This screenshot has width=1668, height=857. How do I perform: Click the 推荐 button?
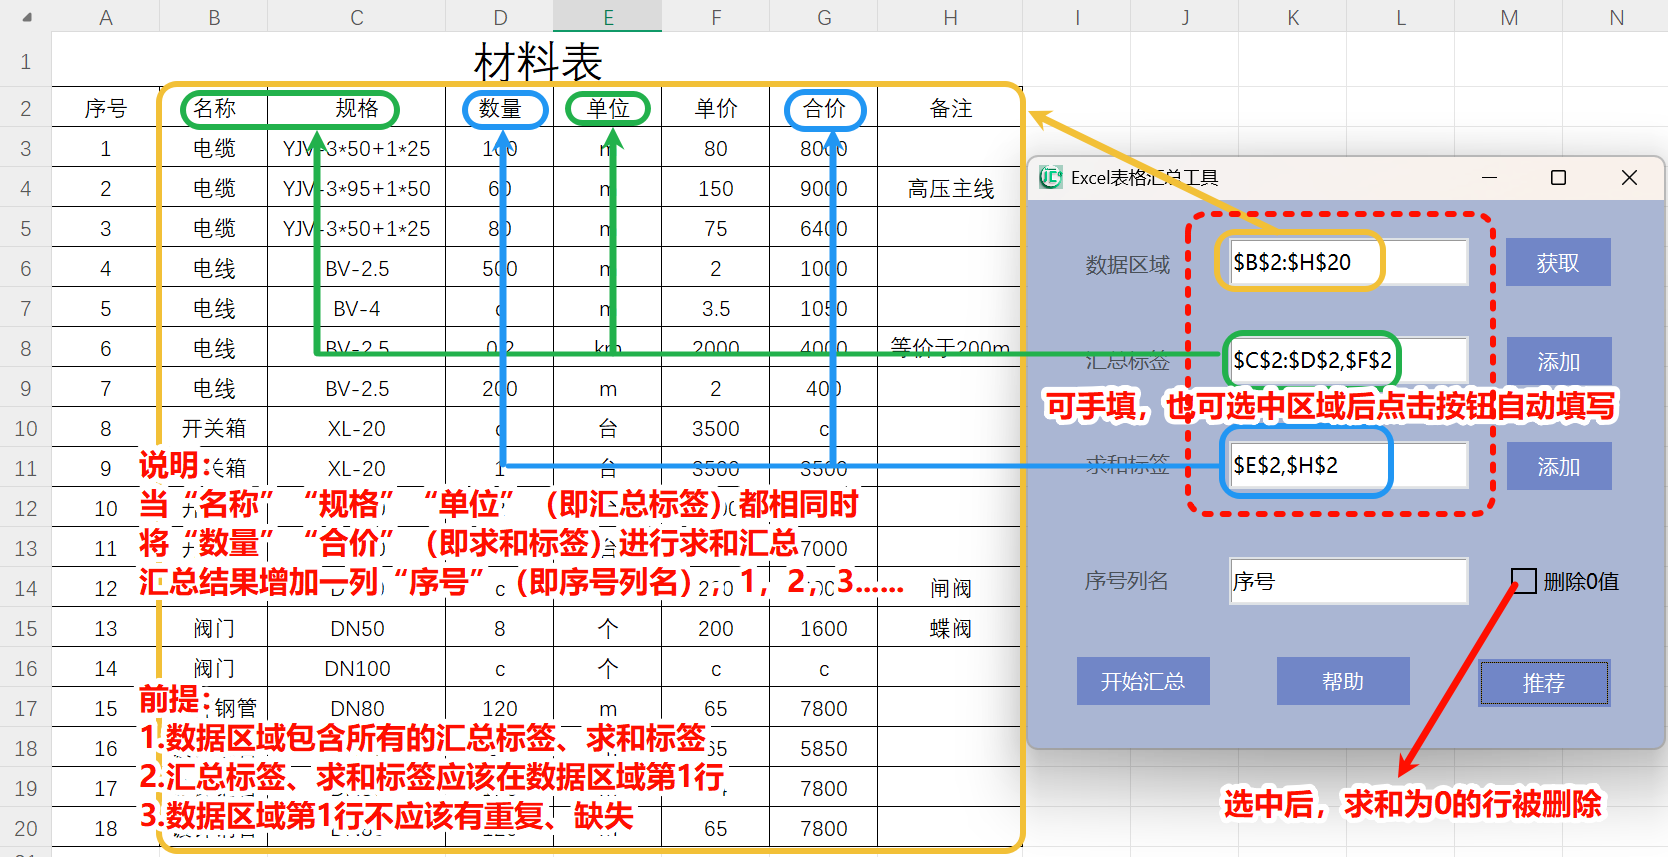1544,683
